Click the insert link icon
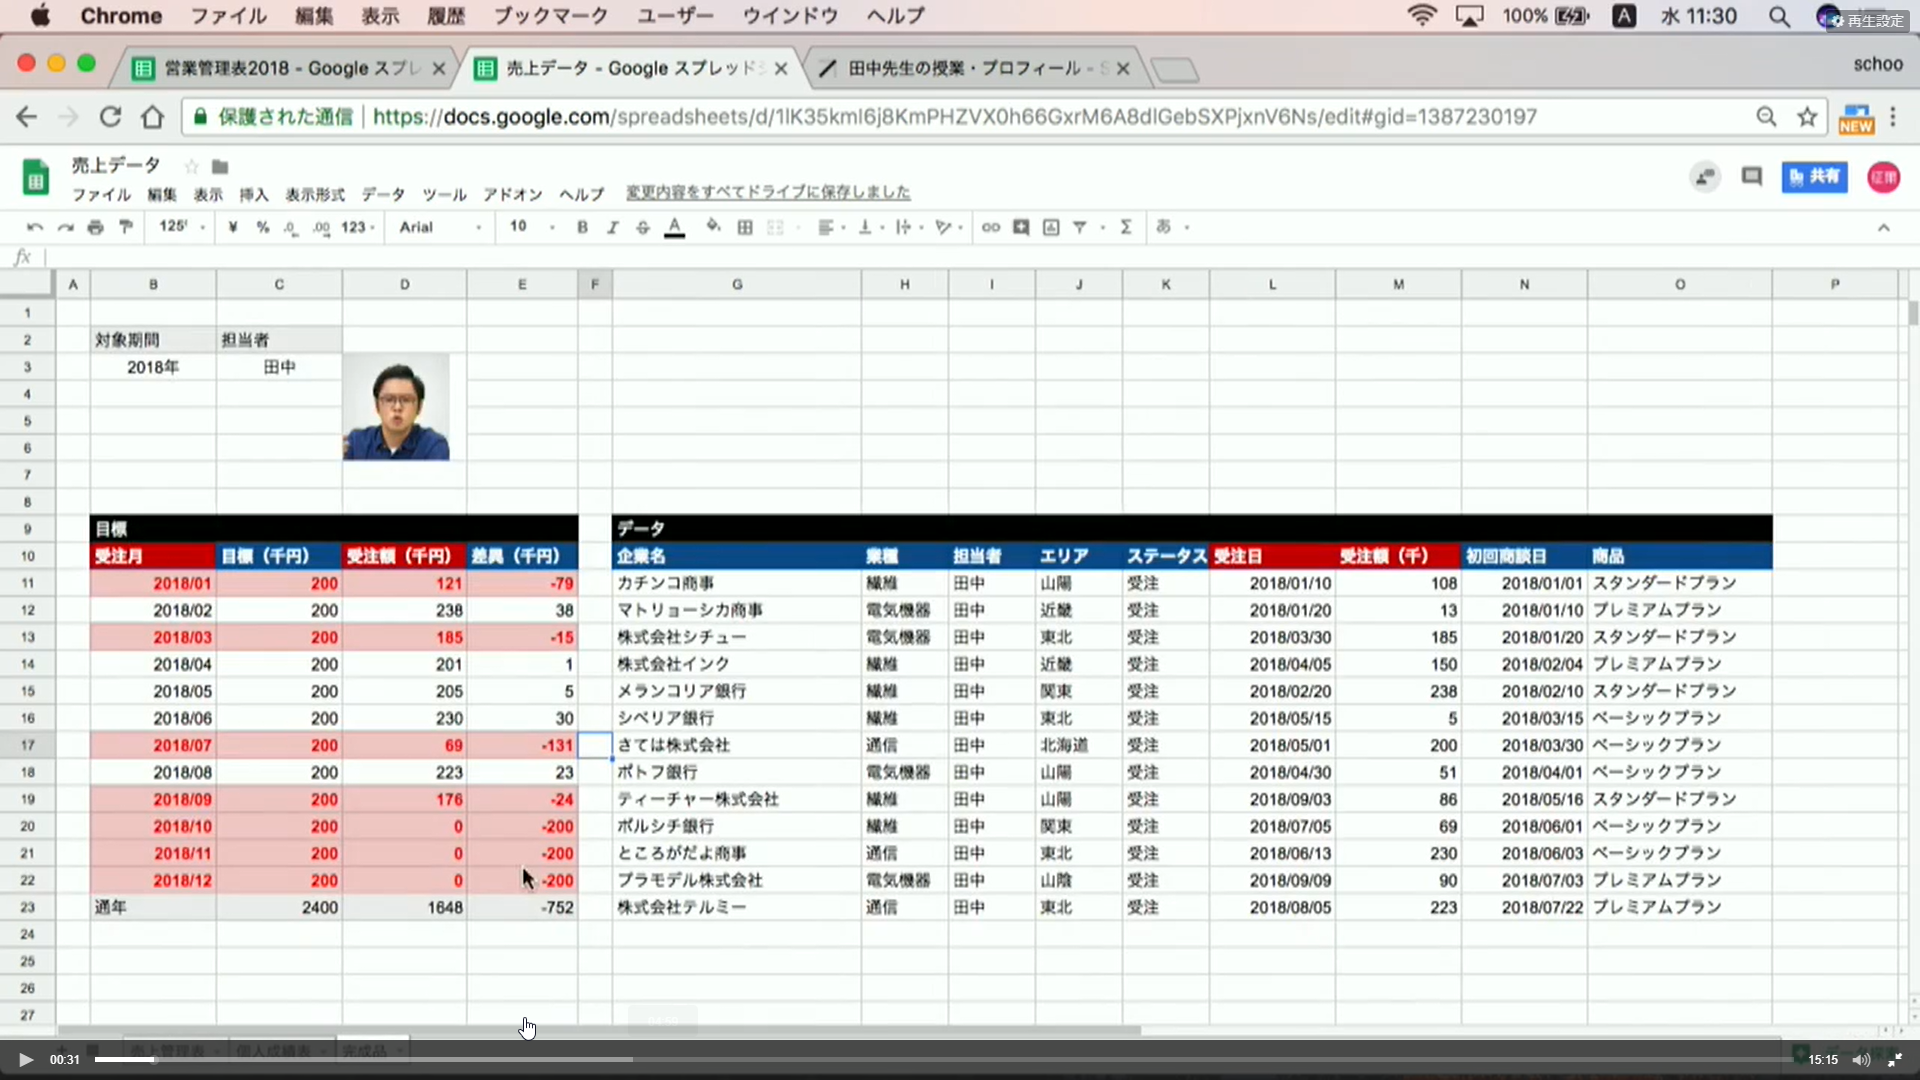 click(x=990, y=228)
